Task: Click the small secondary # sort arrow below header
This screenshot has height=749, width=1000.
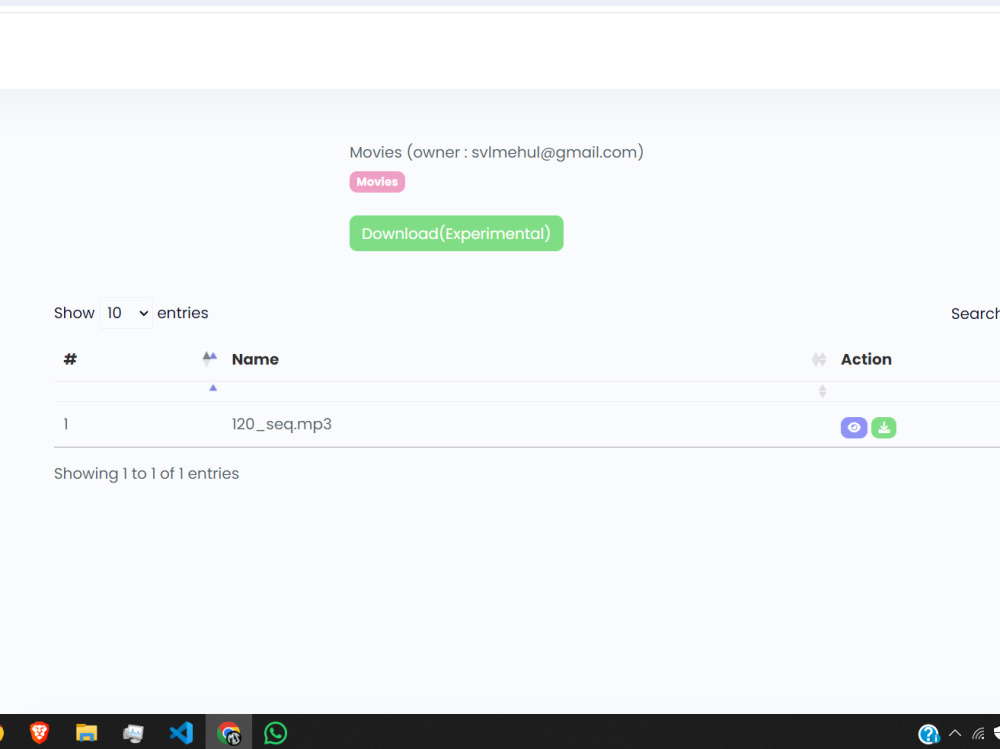Action: point(213,388)
